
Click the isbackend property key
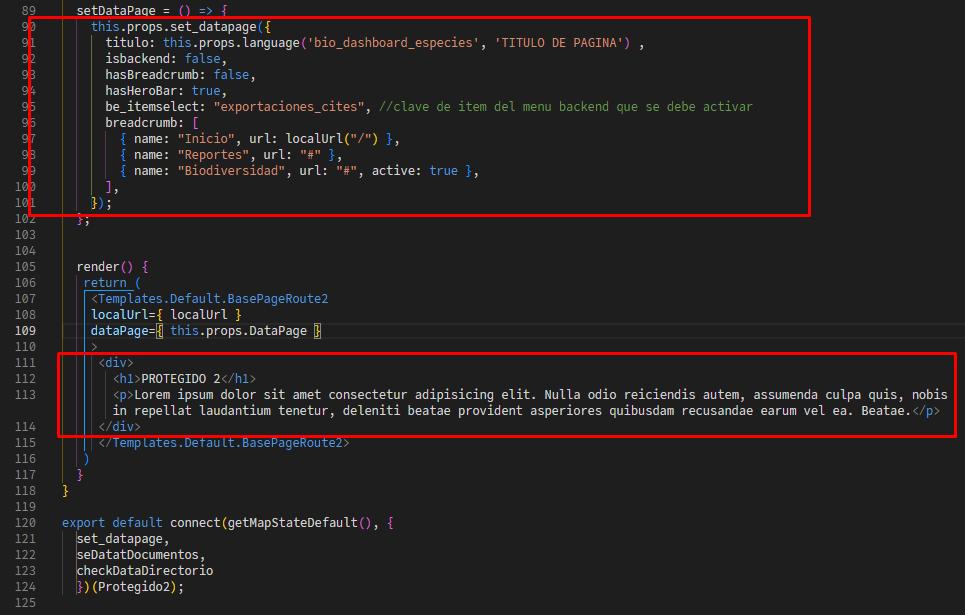[138, 58]
